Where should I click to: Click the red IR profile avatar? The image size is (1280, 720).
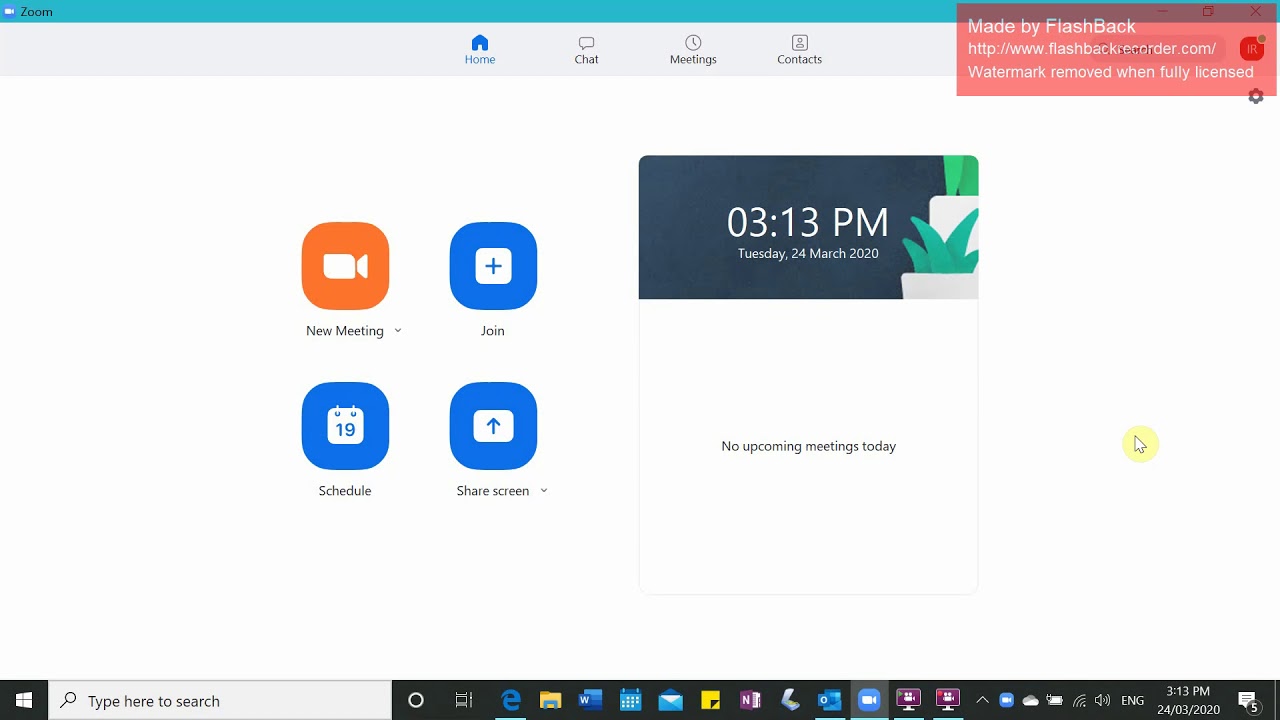point(1251,49)
